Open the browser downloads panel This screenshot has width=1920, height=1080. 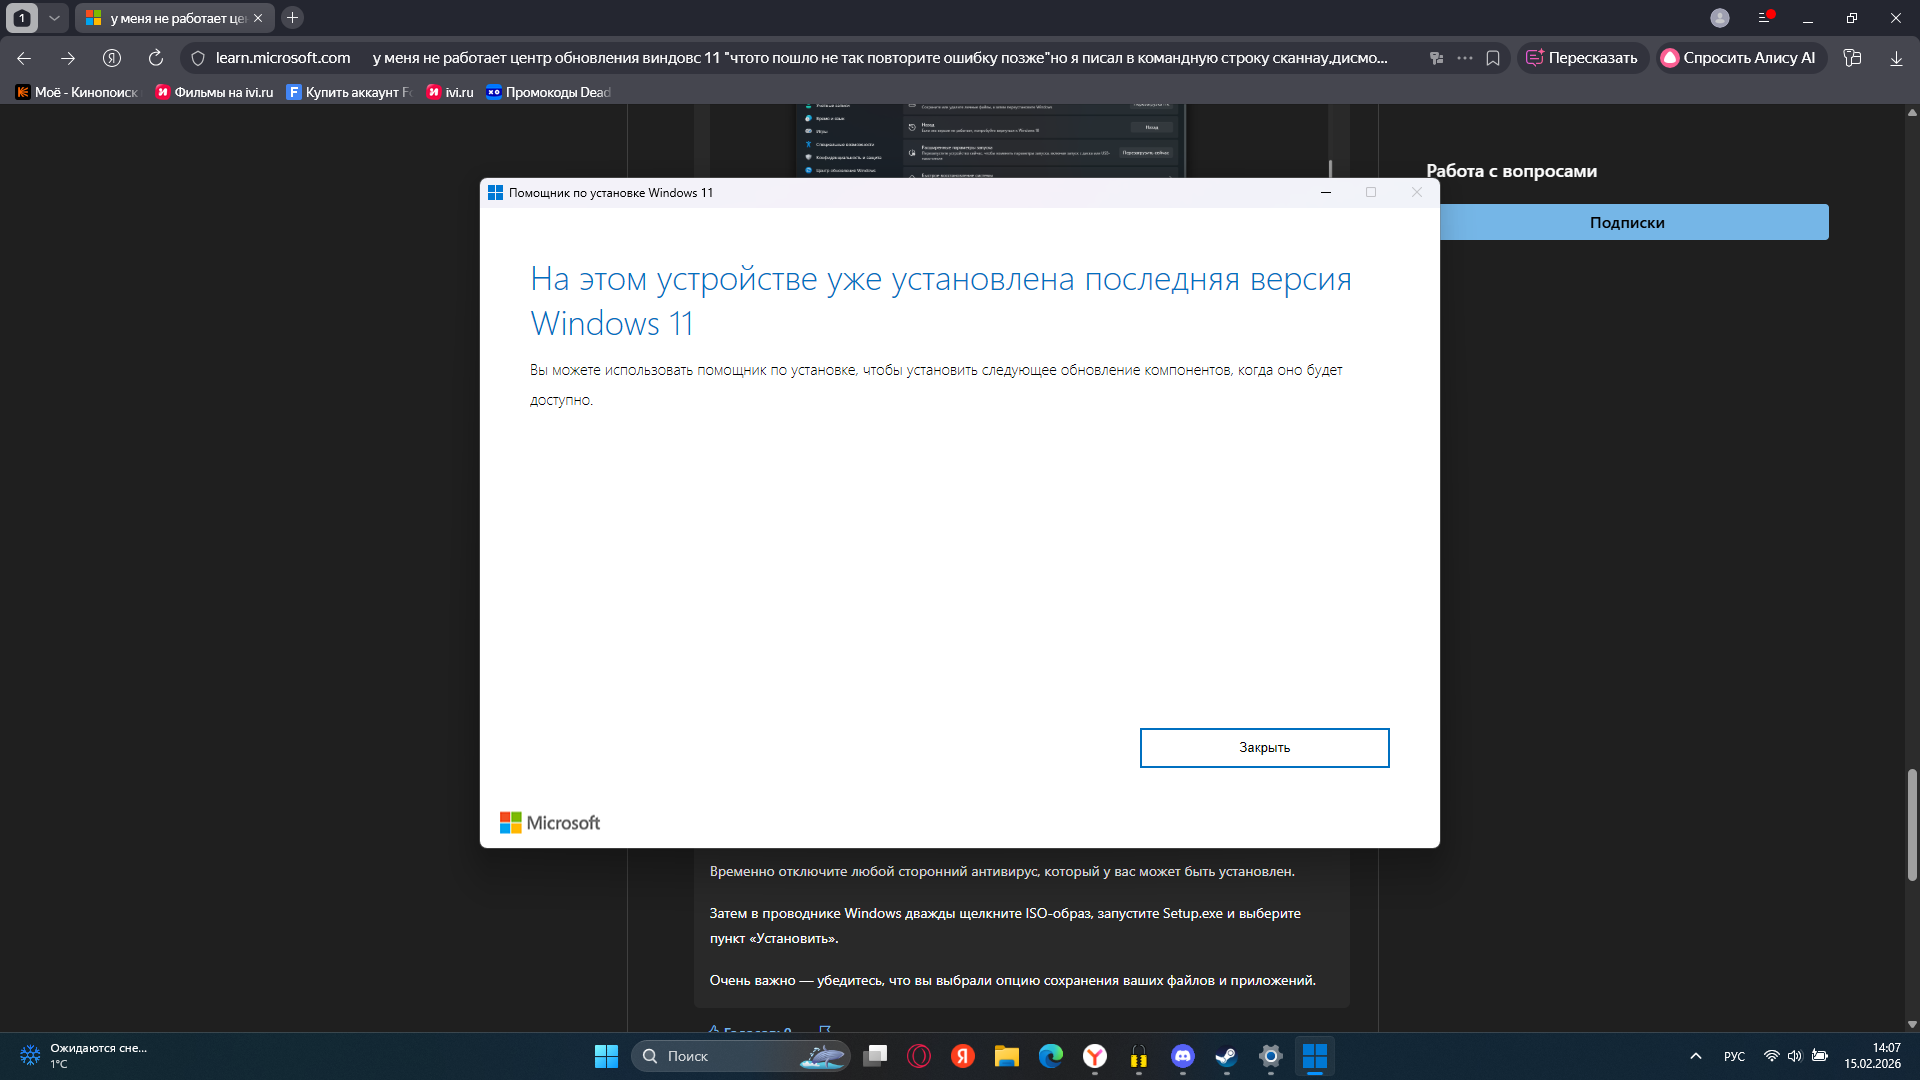coord(1896,58)
